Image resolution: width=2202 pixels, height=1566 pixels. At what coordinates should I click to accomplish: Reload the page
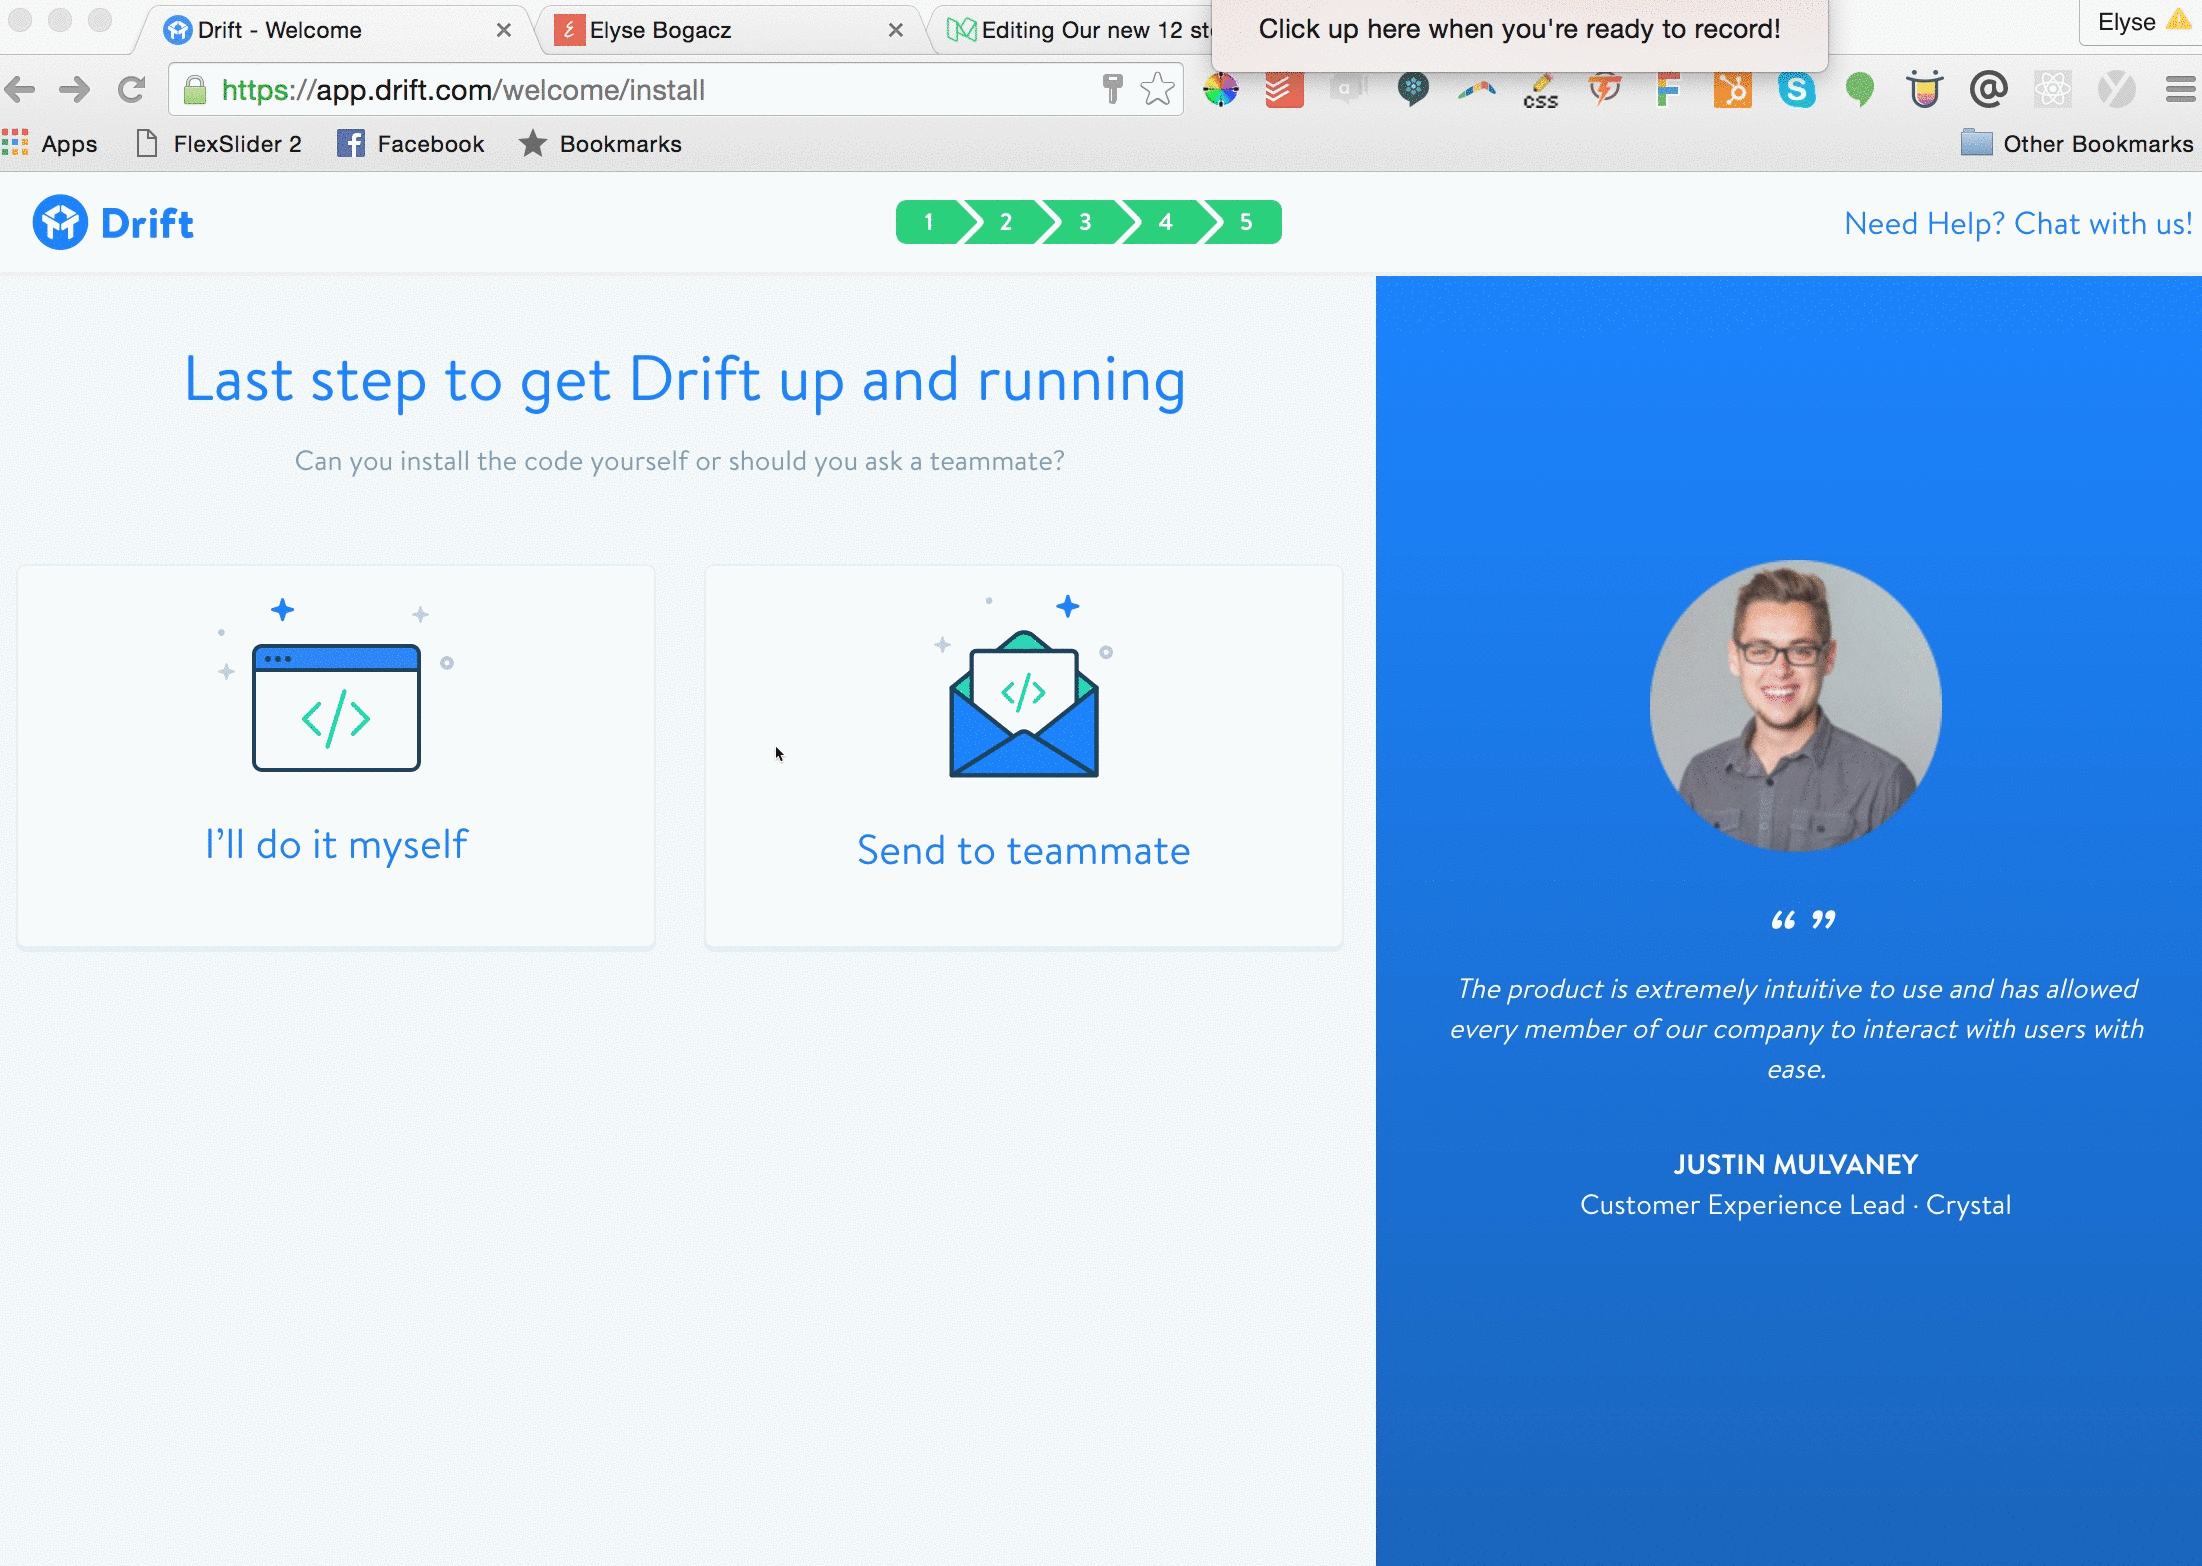[x=131, y=90]
